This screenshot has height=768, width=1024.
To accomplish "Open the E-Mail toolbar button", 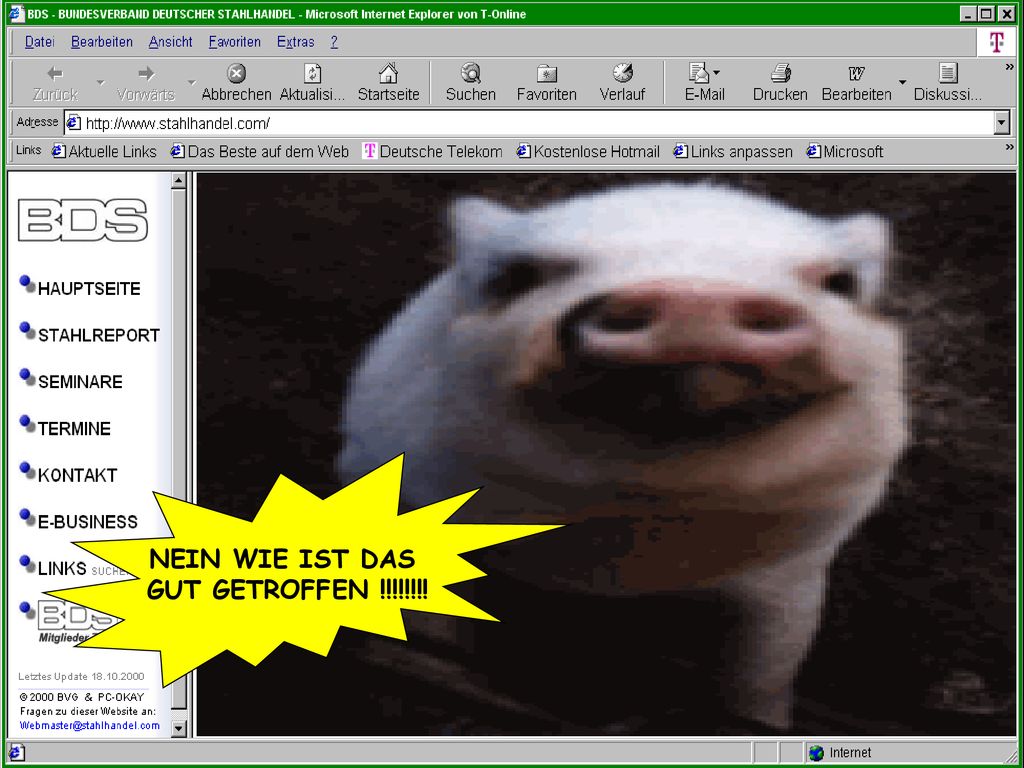I will pos(703,82).
